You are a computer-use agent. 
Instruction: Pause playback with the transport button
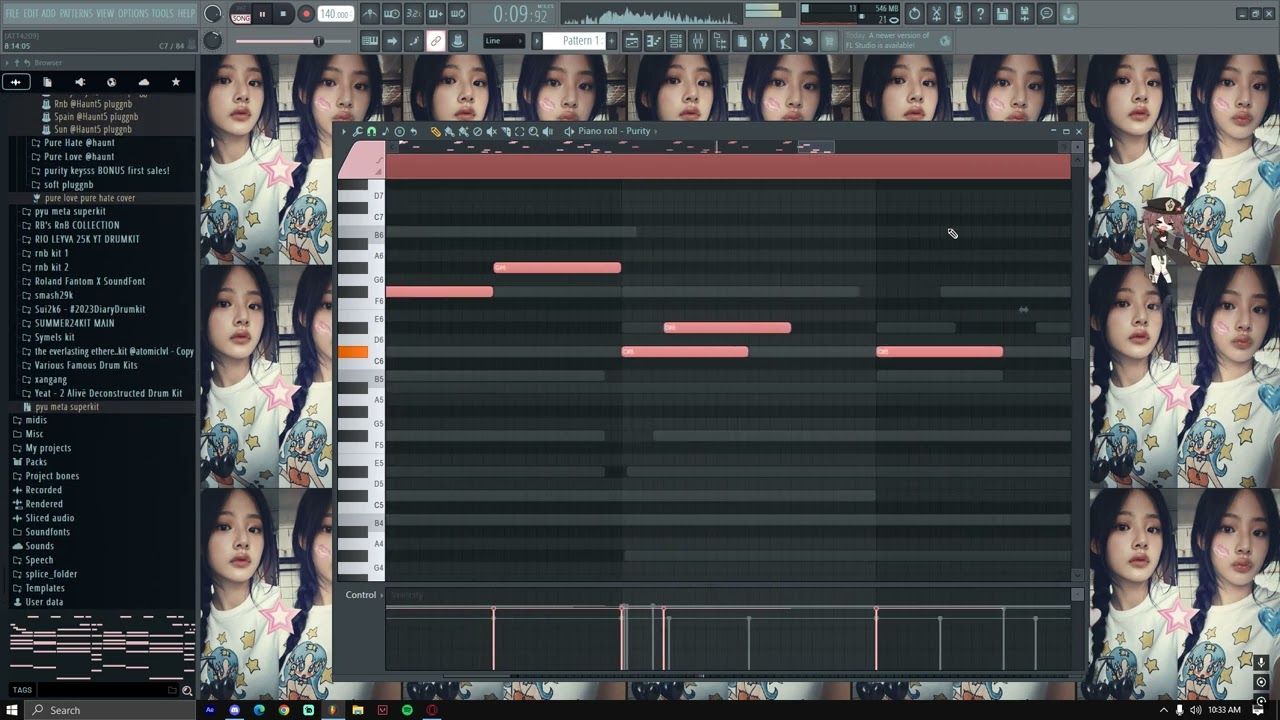pyautogui.click(x=263, y=14)
